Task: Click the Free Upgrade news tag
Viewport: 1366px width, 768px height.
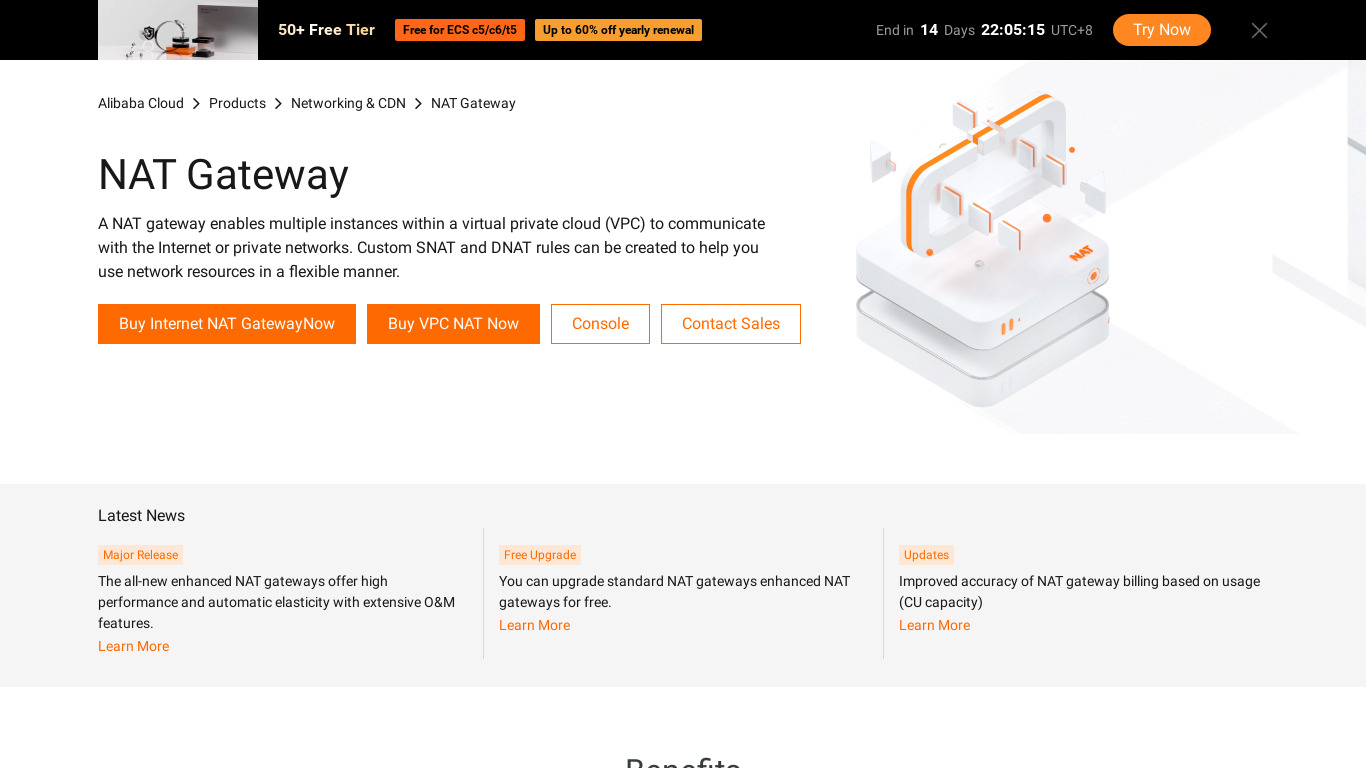Action: click(540, 555)
